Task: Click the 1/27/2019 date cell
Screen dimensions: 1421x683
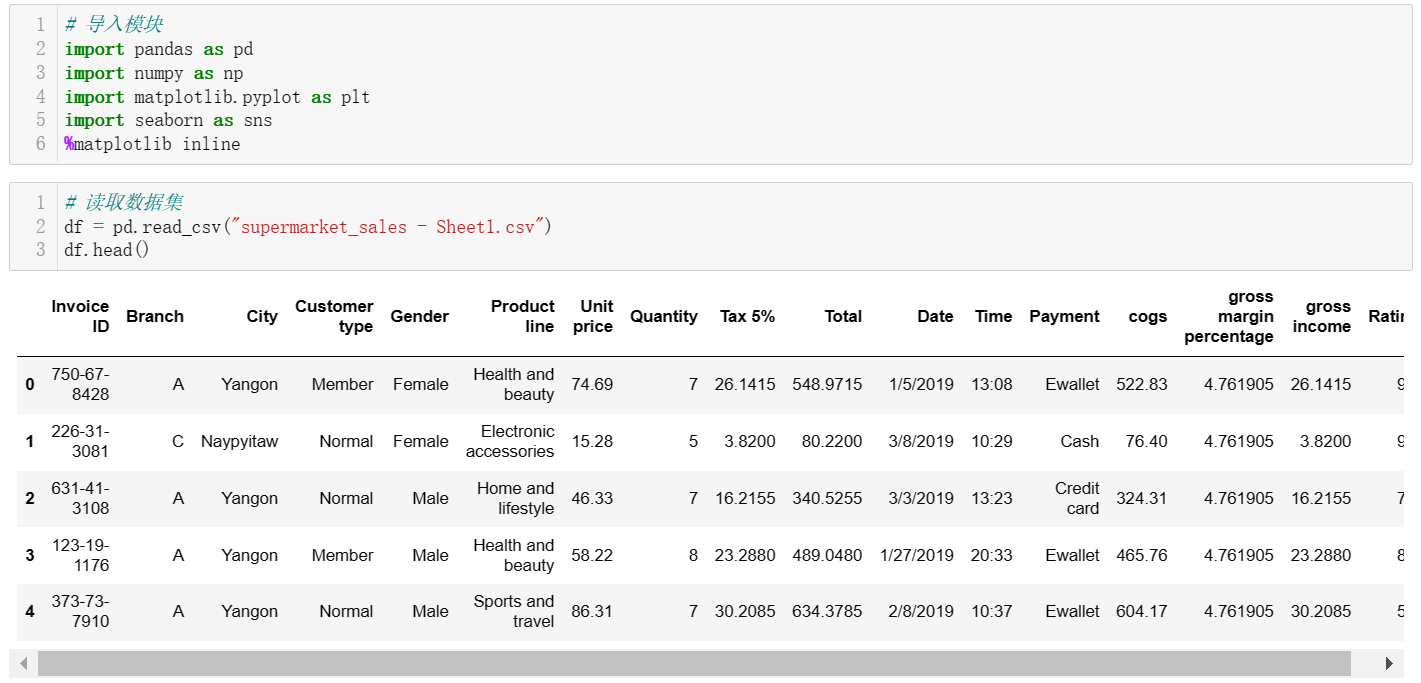Action: click(x=917, y=556)
